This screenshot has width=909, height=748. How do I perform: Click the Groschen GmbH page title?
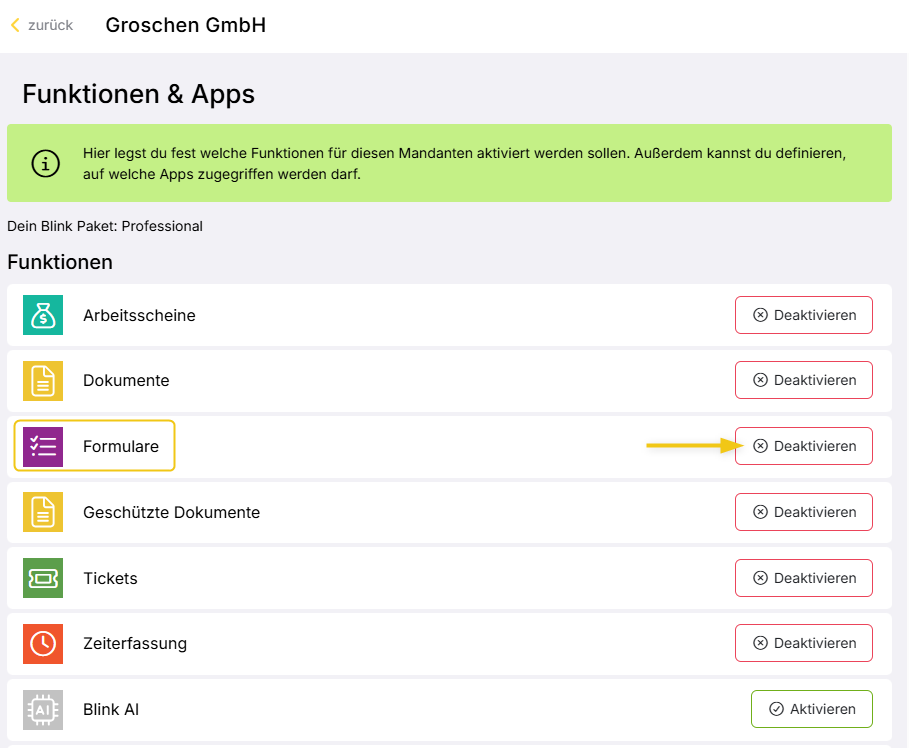pos(185,25)
